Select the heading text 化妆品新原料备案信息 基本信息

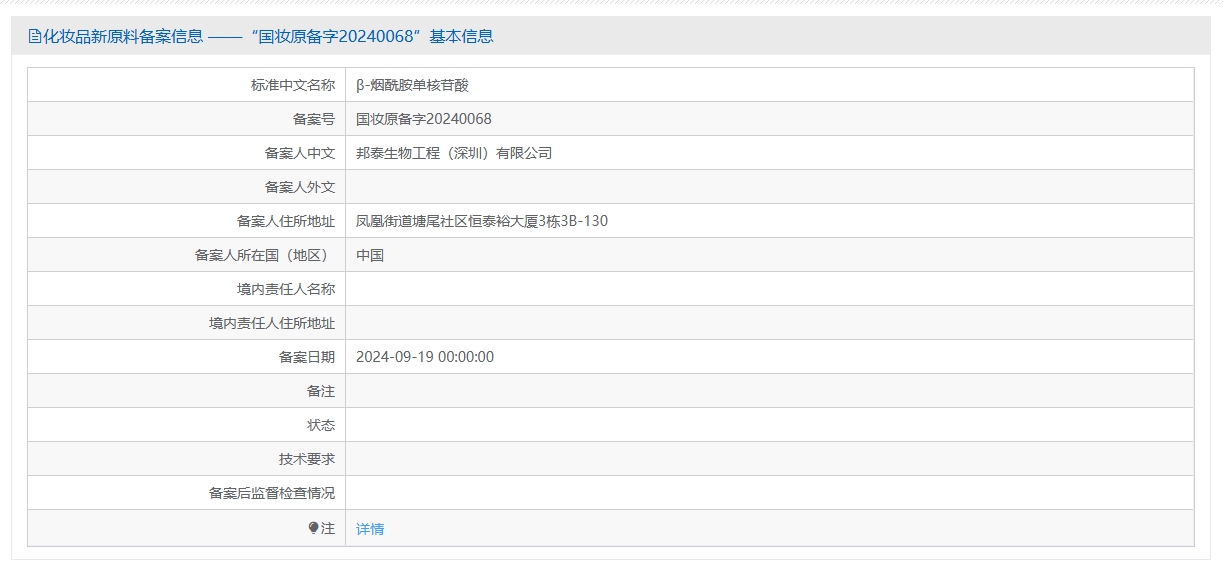point(267,37)
